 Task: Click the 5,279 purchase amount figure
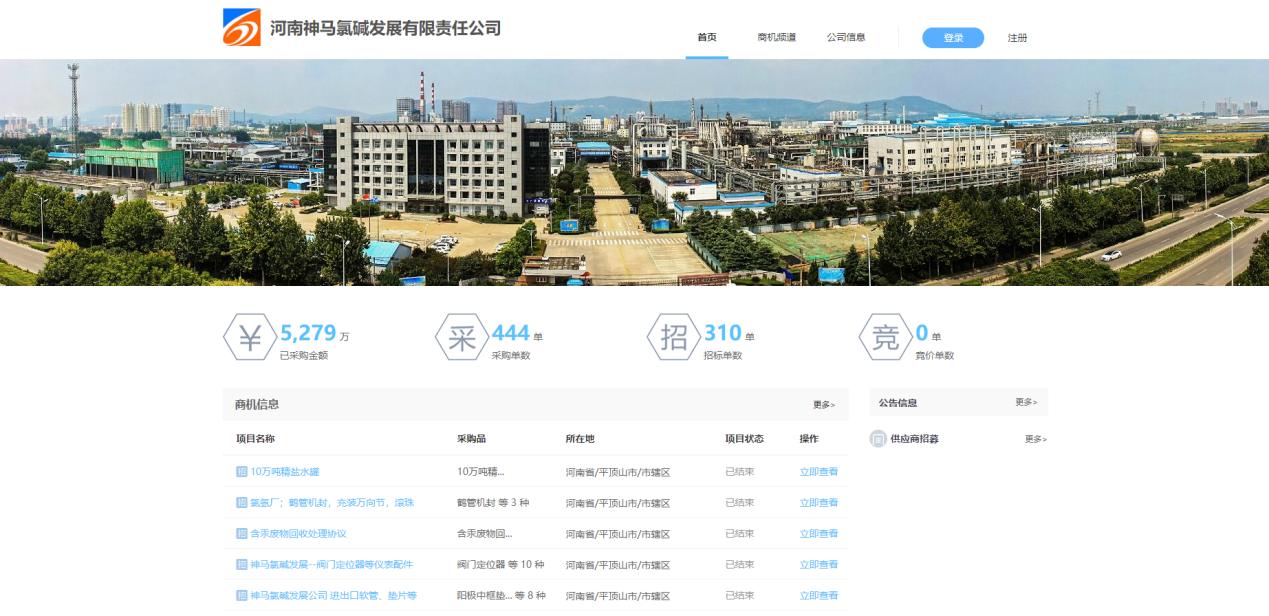[x=308, y=333]
